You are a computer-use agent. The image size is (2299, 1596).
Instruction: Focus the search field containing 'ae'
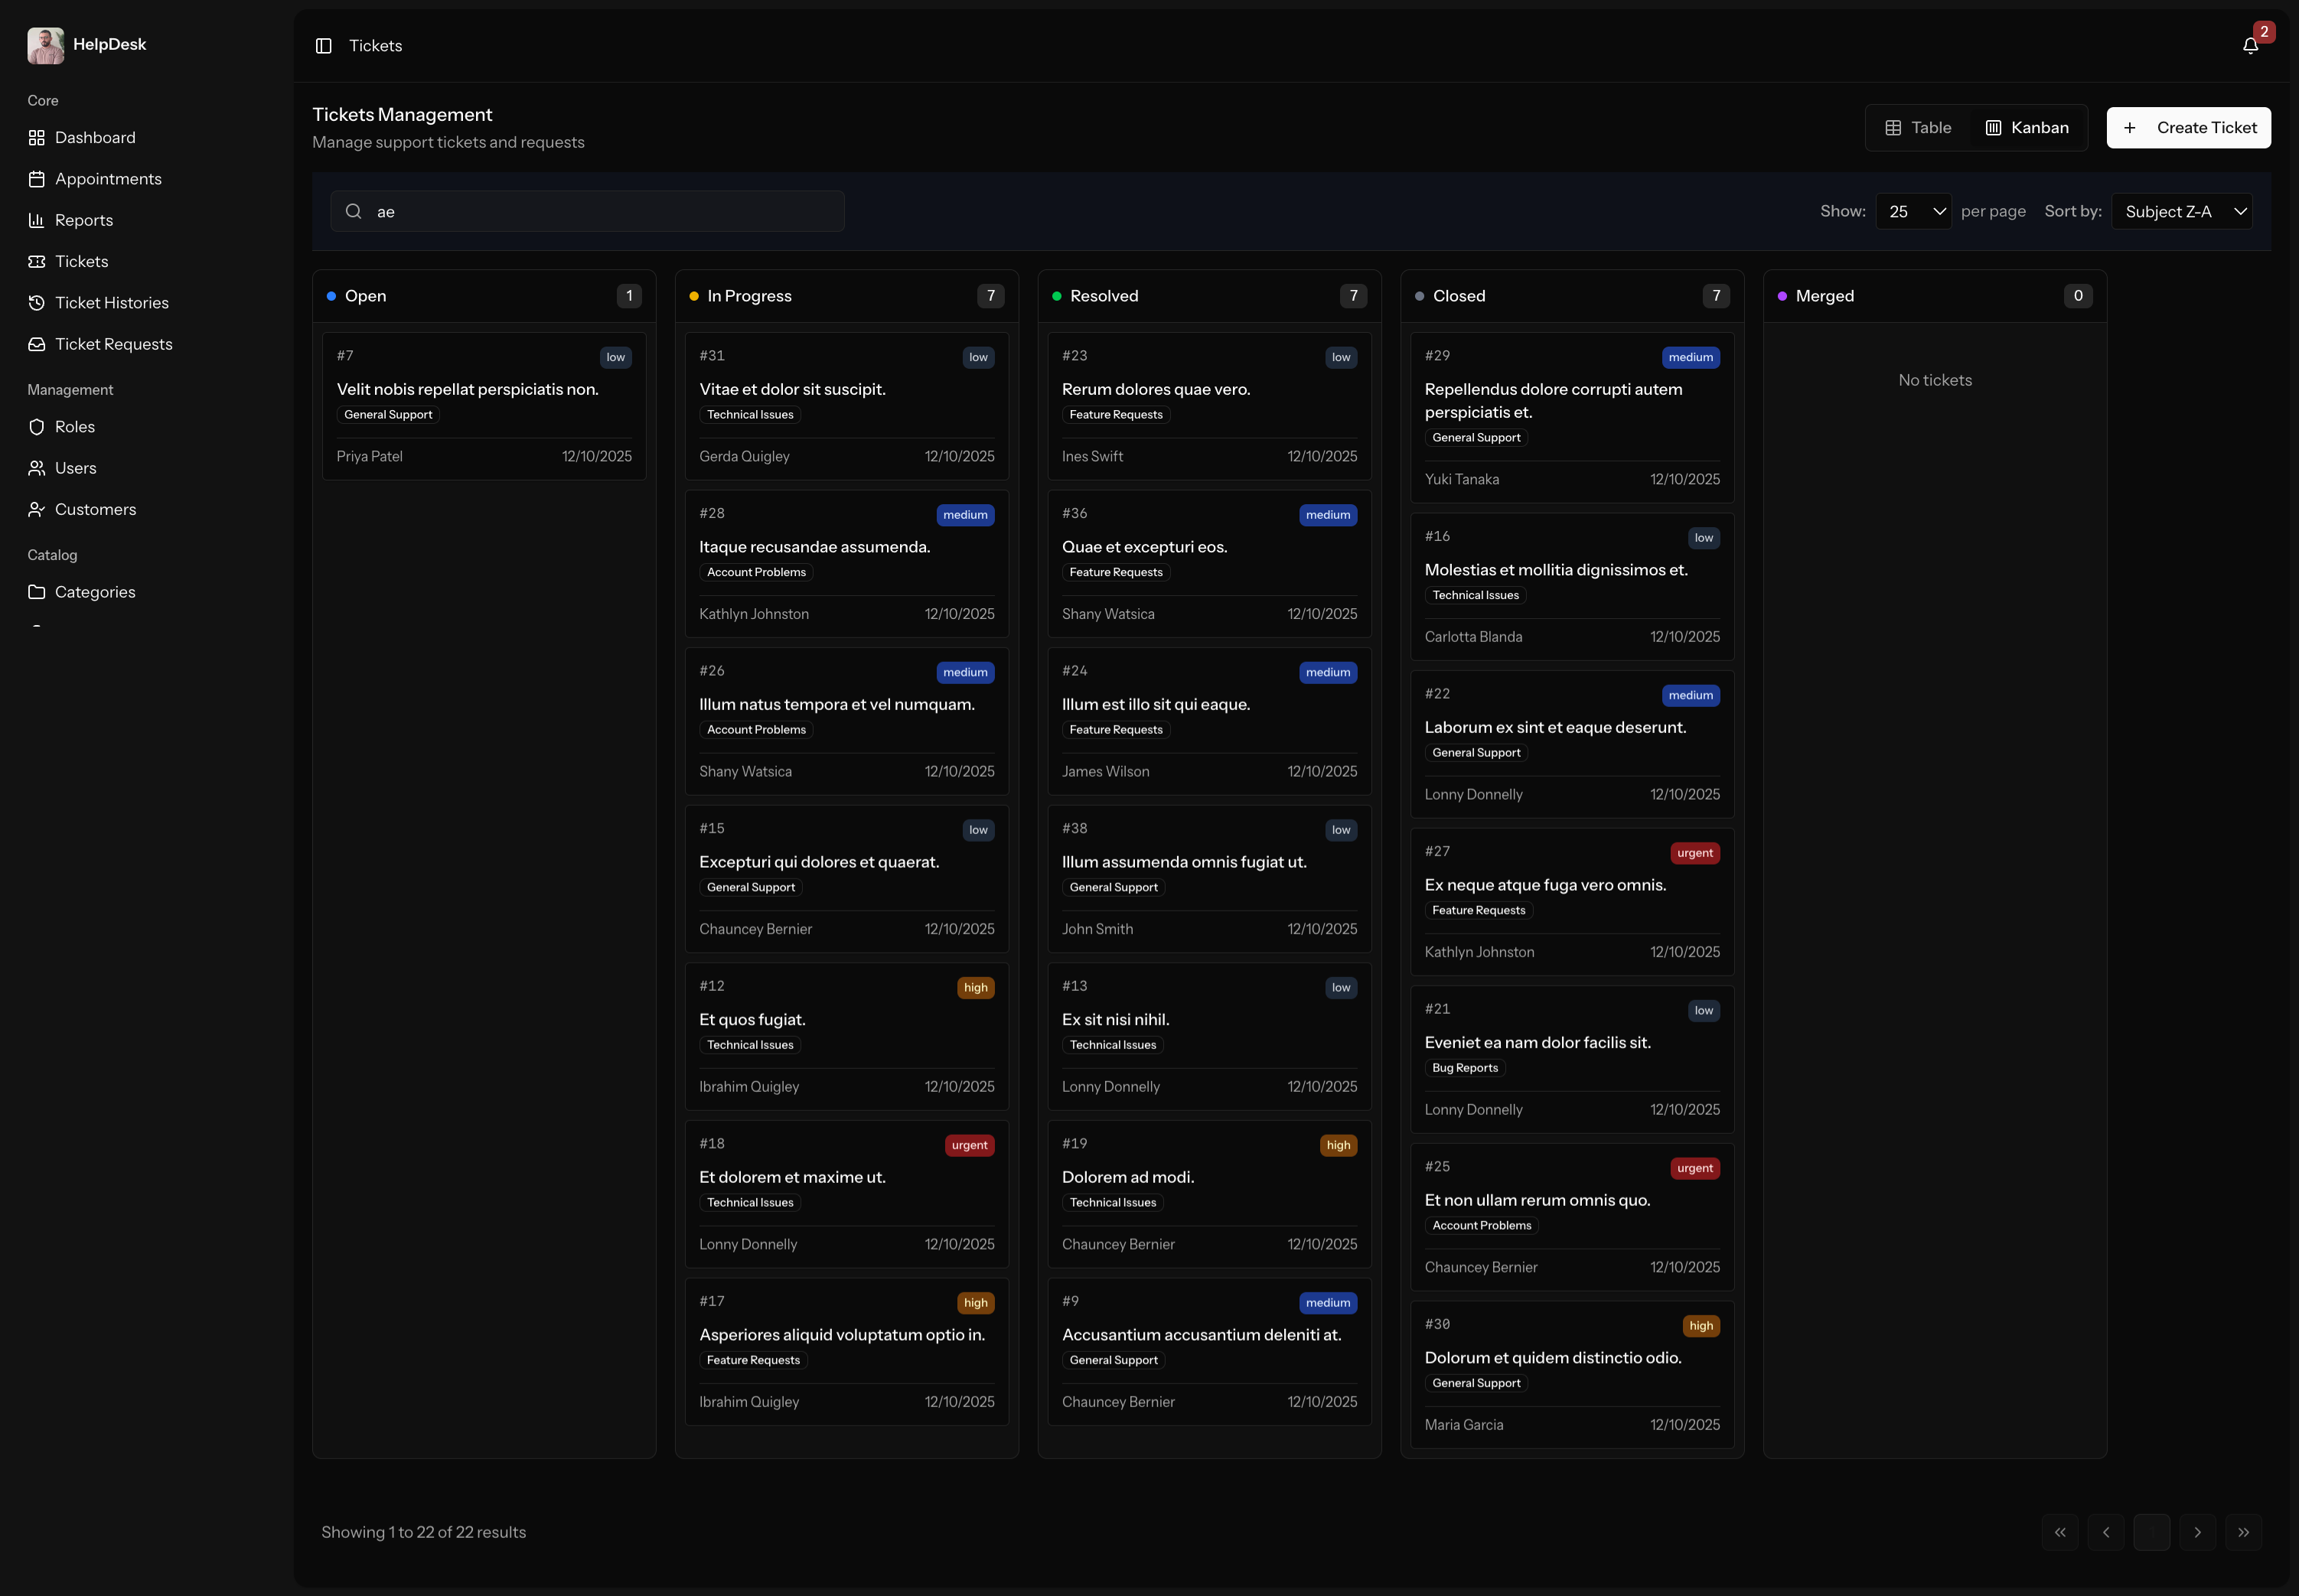[588, 211]
